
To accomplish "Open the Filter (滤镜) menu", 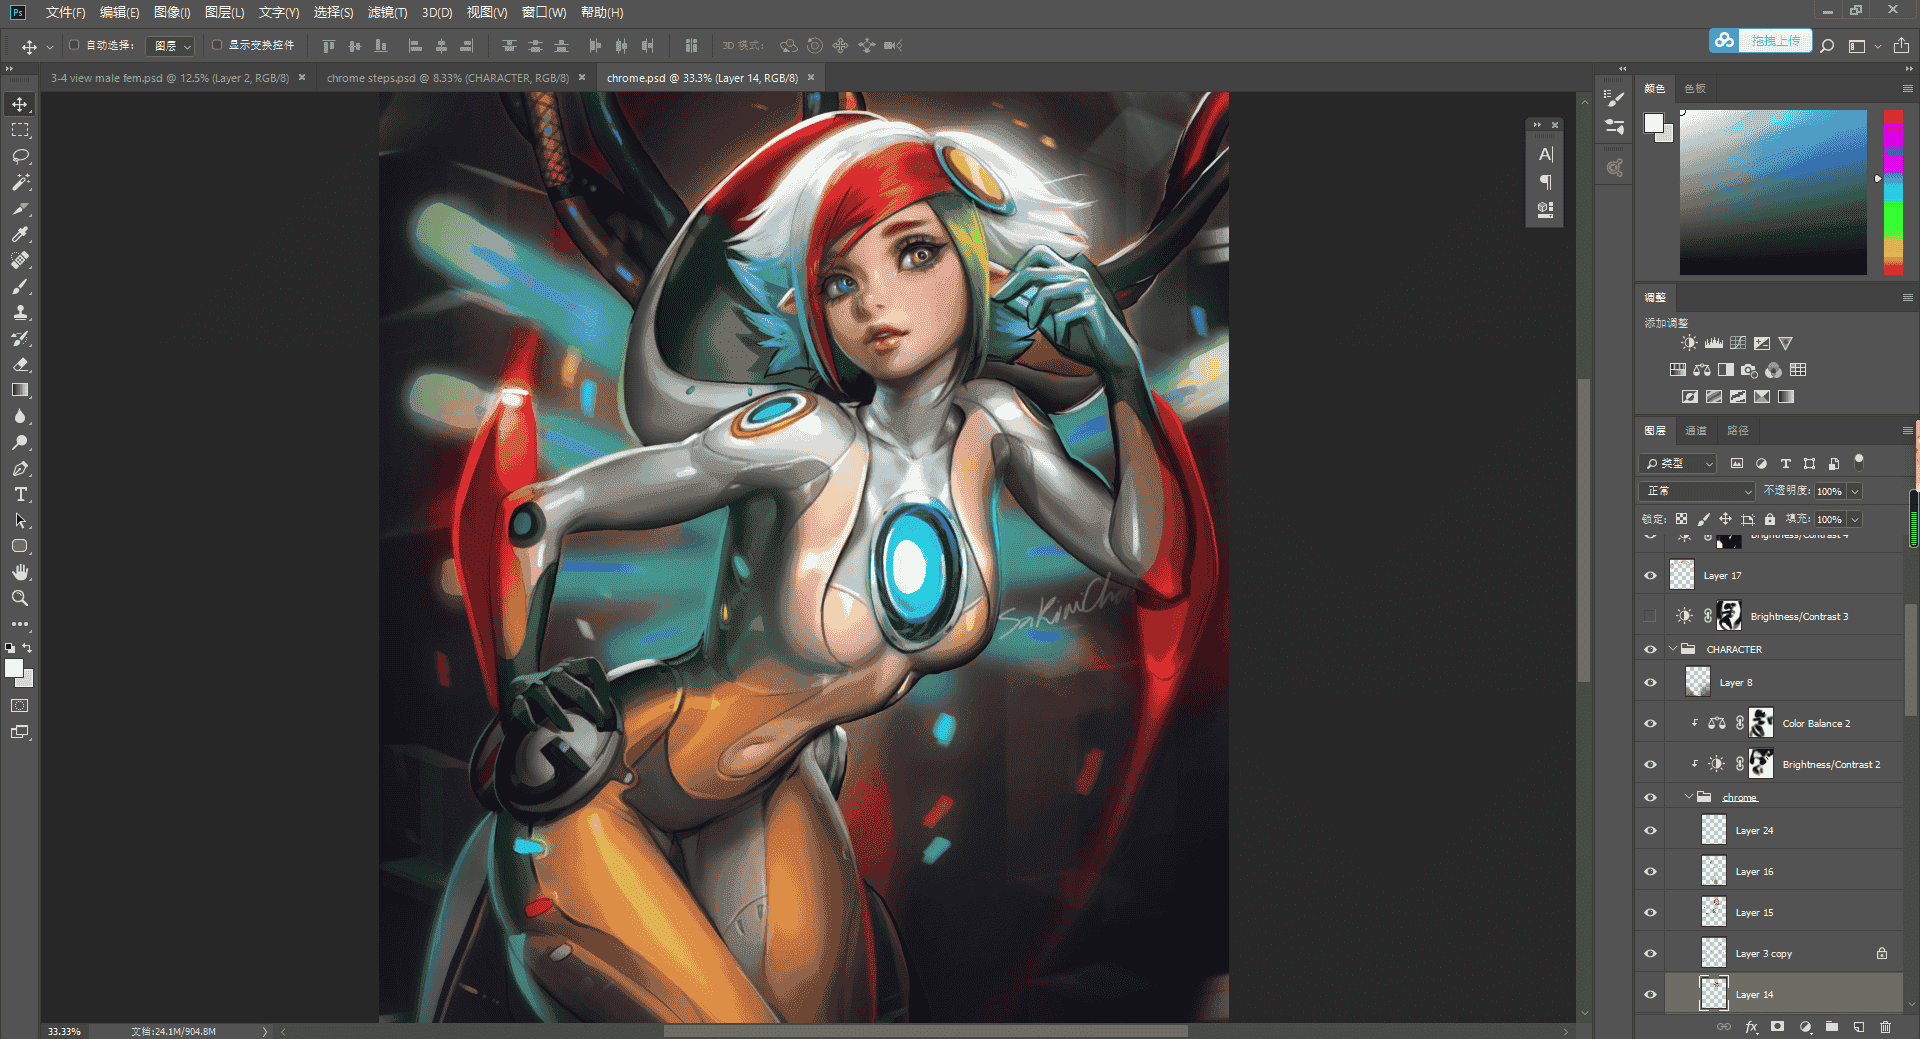I will pos(387,12).
